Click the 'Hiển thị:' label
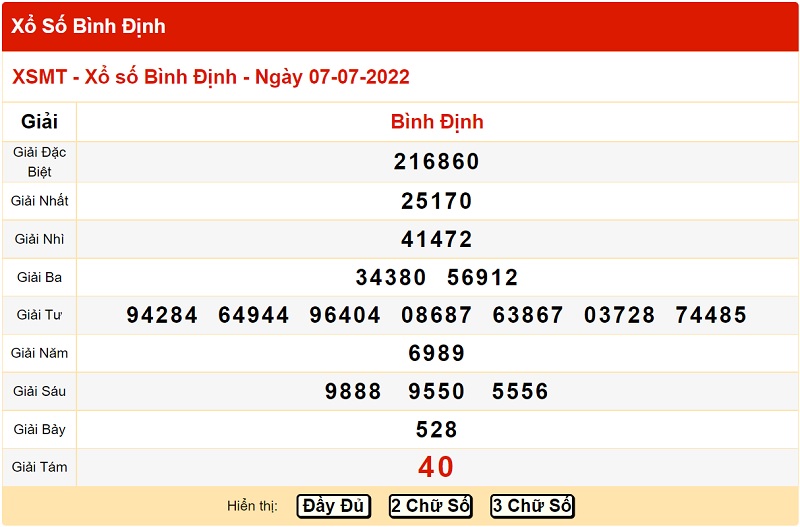 (x=252, y=506)
